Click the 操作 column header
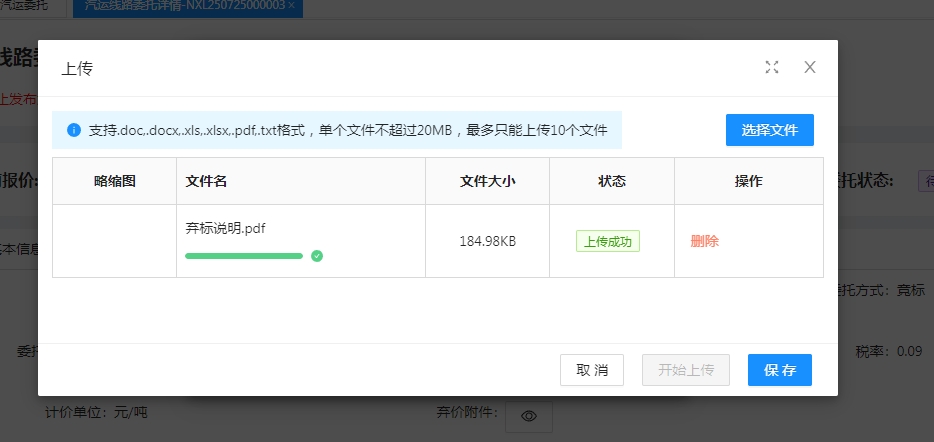934x442 pixels. (x=749, y=182)
